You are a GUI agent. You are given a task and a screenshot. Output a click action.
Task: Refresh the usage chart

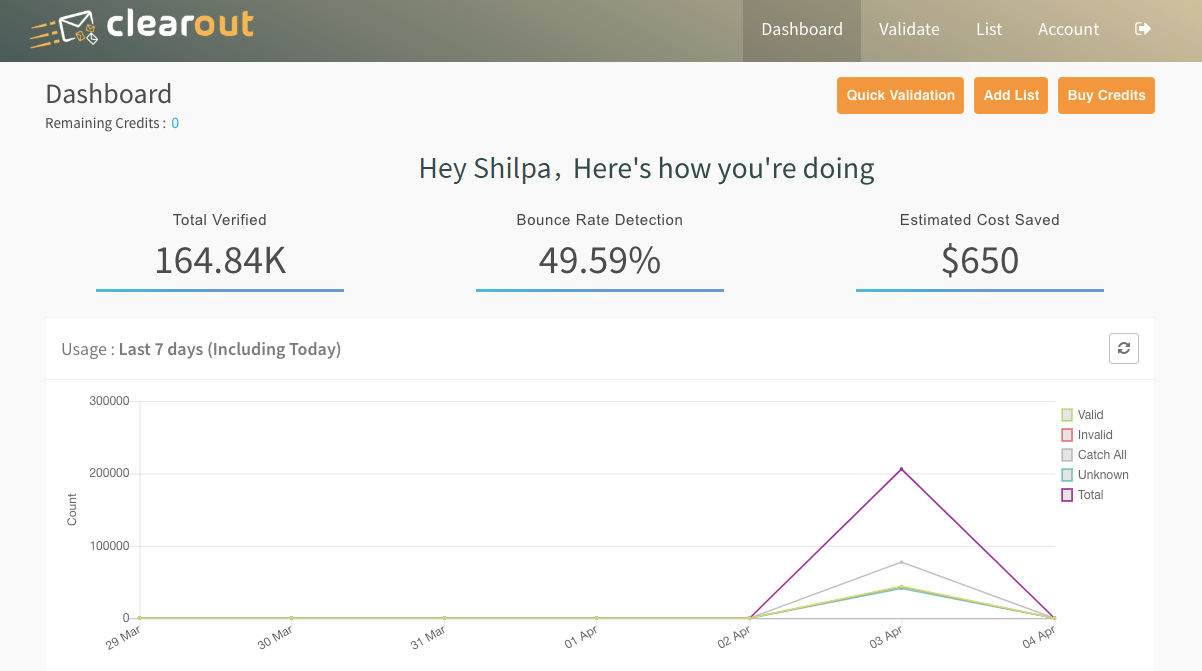point(1124,348)
